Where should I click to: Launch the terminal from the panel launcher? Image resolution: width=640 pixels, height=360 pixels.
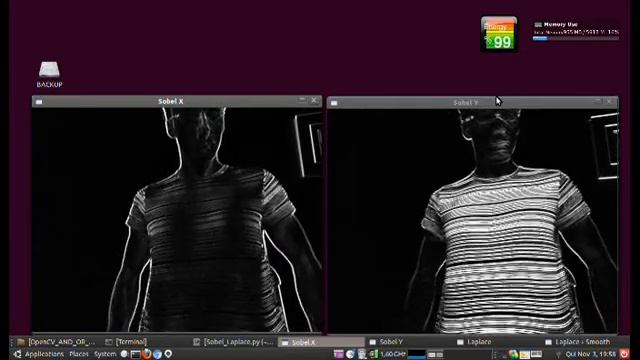point(136,354)
